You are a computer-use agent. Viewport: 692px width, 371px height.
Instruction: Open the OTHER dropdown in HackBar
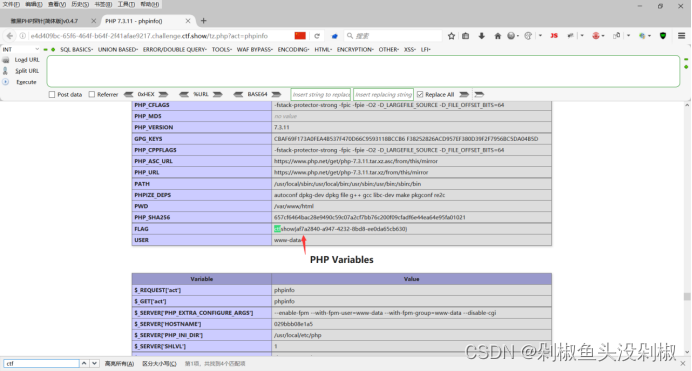389,49
